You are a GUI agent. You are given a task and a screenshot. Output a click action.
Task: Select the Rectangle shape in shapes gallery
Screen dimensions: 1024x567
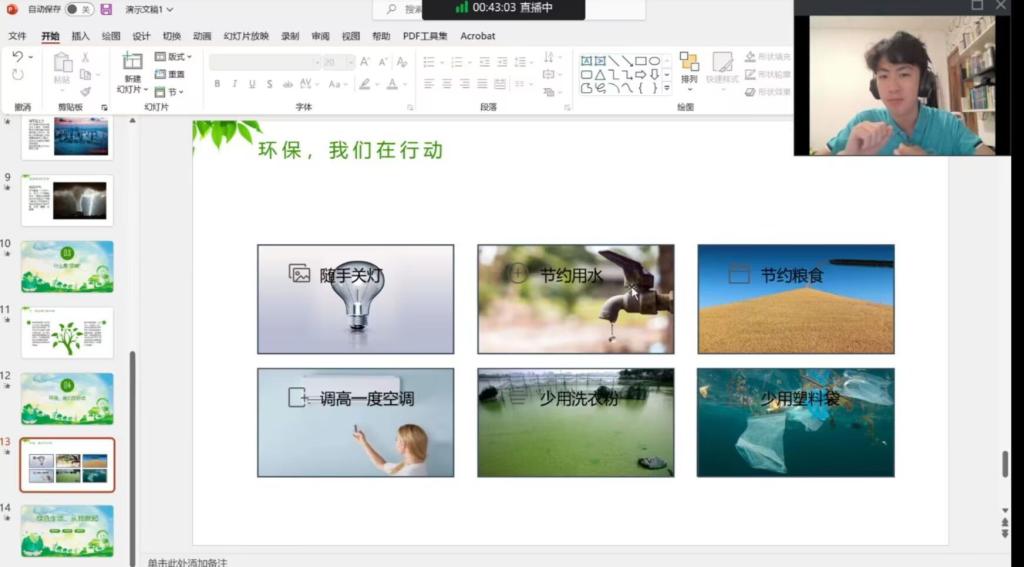pyautogui.click(x=641, y=61)
